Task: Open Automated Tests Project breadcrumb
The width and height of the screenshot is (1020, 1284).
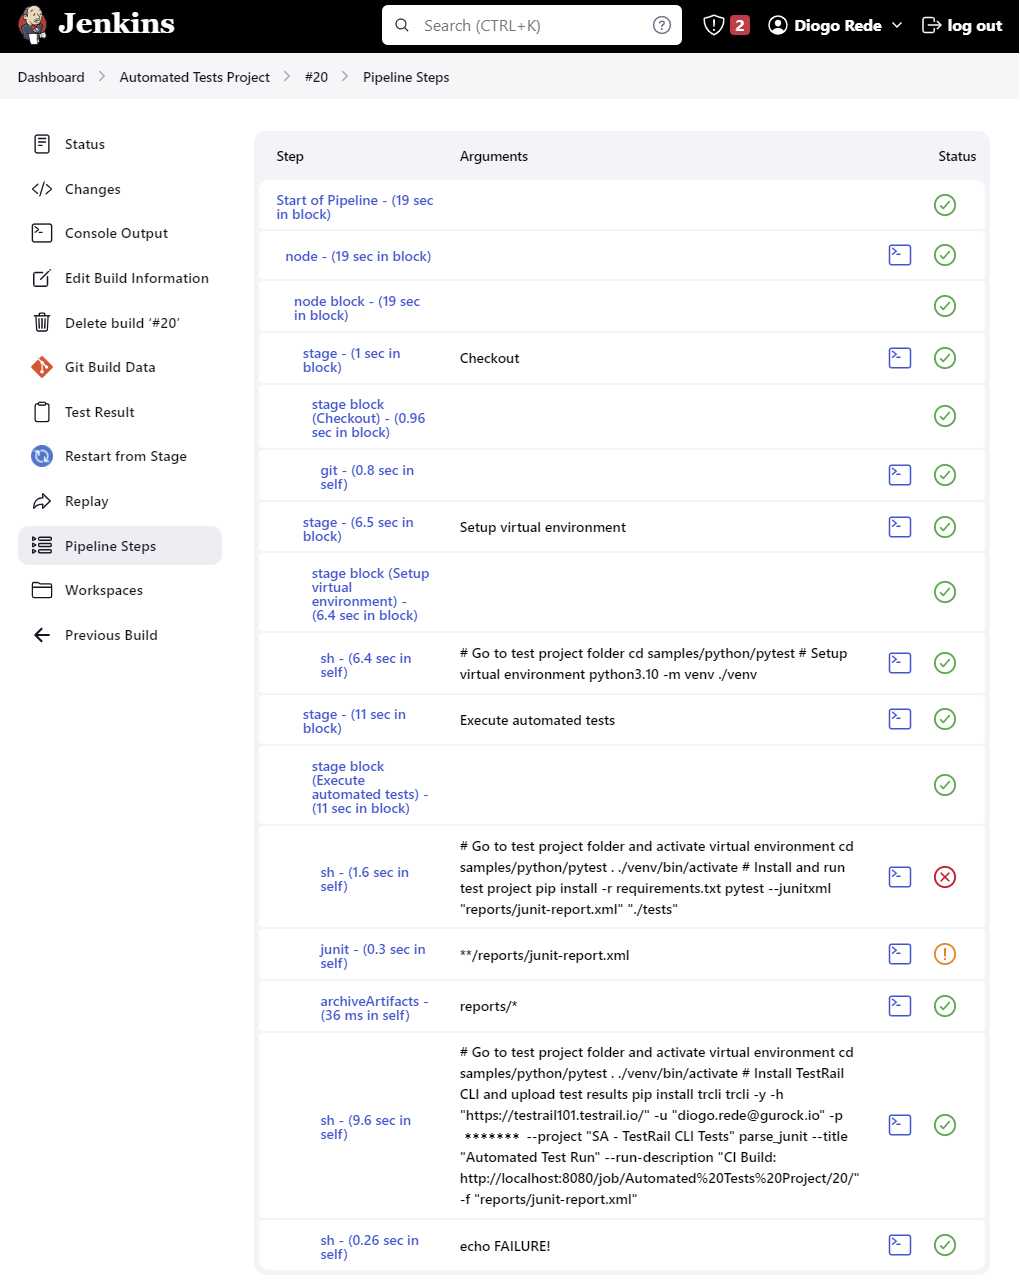Action: [194, 77]
